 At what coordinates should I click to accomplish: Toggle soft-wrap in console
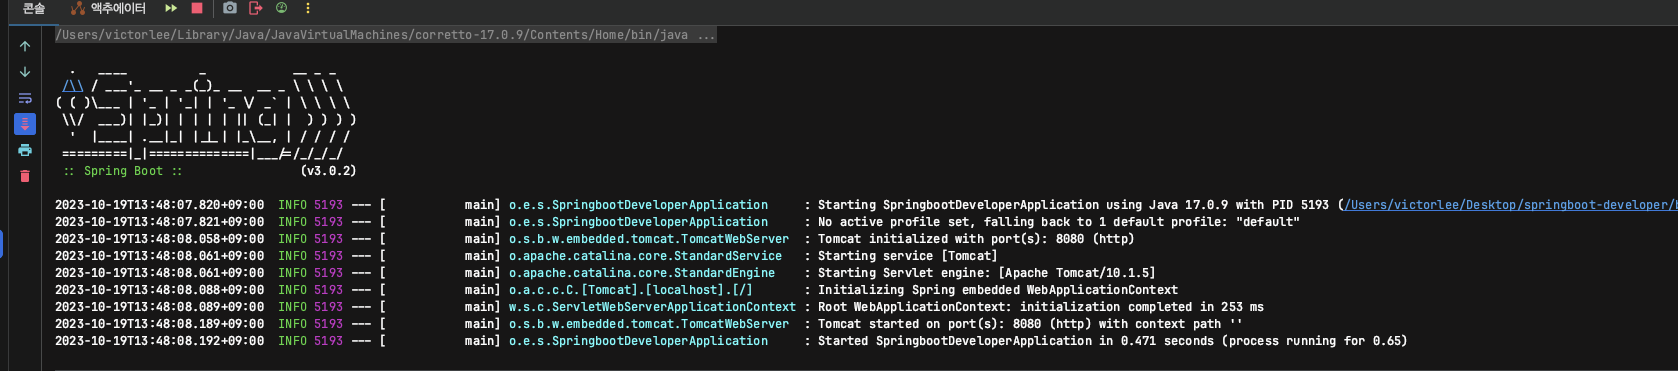click(x=25, y=98)
